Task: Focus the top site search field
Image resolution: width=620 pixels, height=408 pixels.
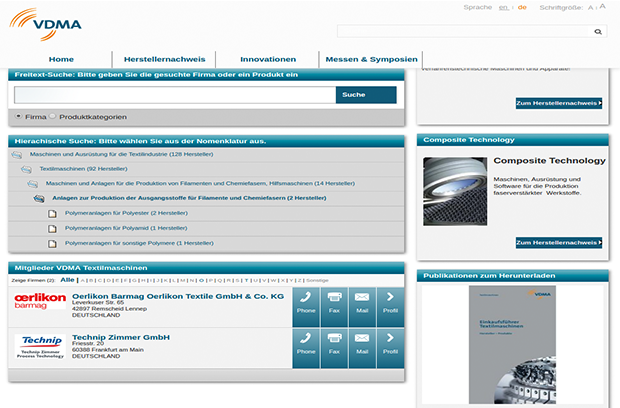Action: 465,32
